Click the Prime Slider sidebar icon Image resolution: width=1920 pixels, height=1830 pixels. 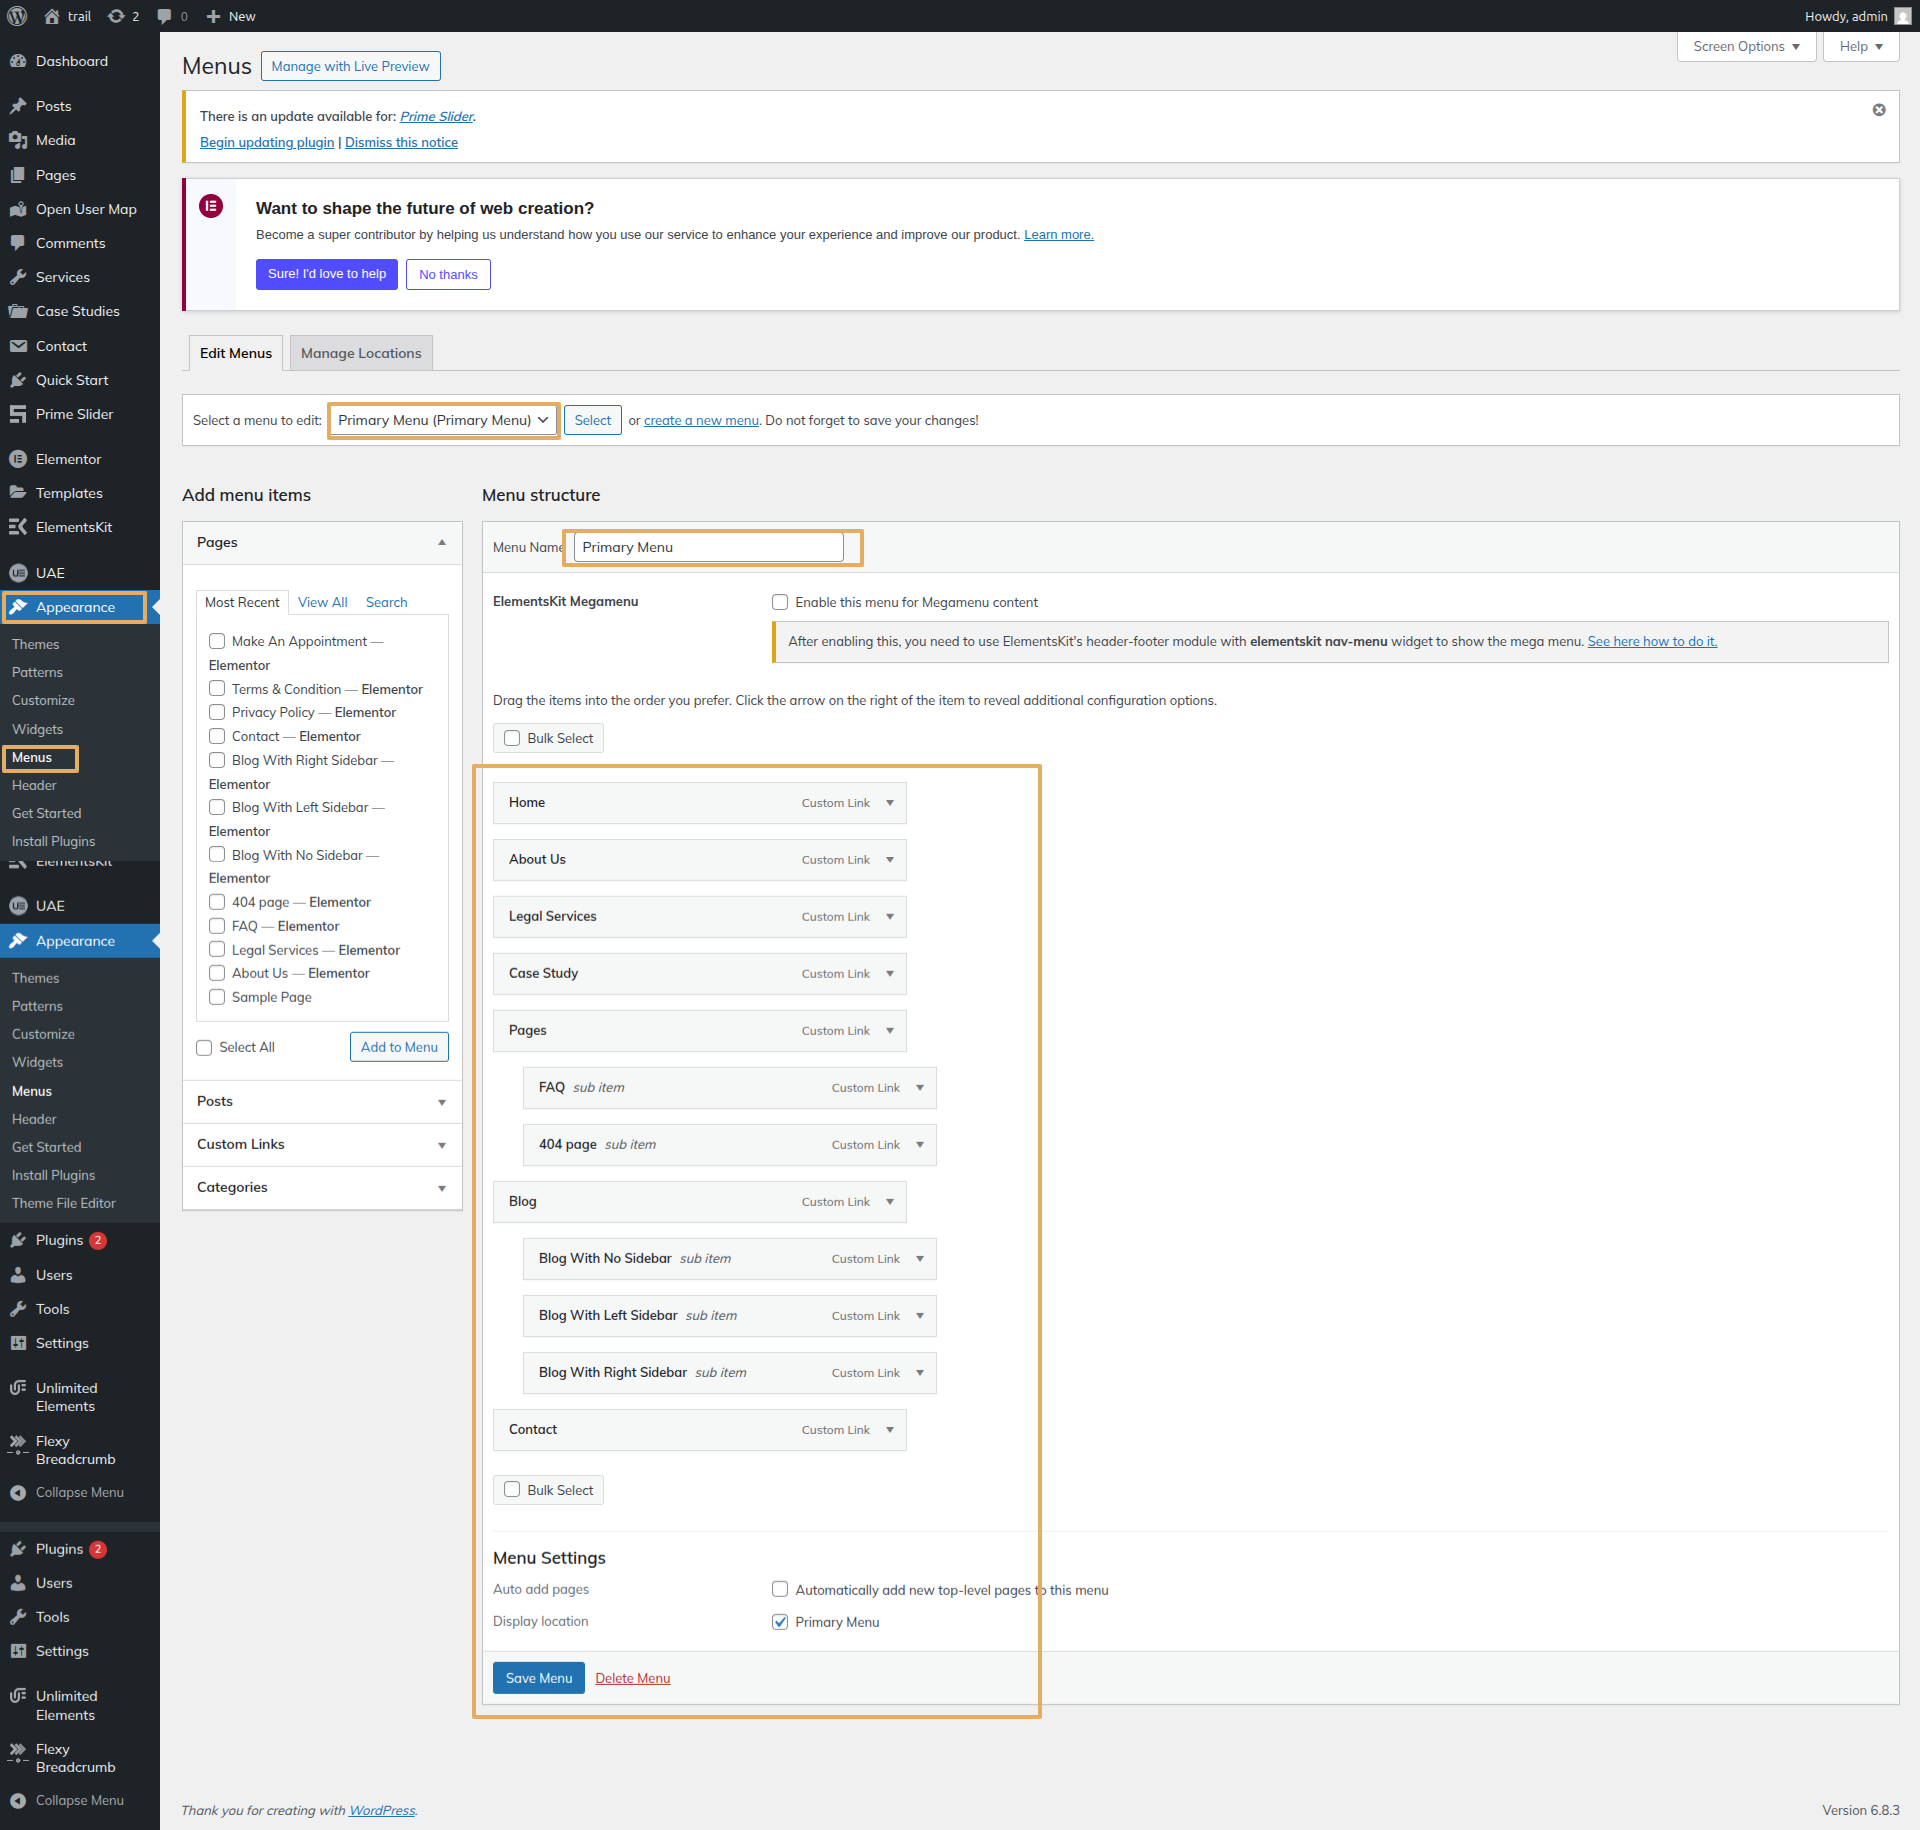[18, 414]
